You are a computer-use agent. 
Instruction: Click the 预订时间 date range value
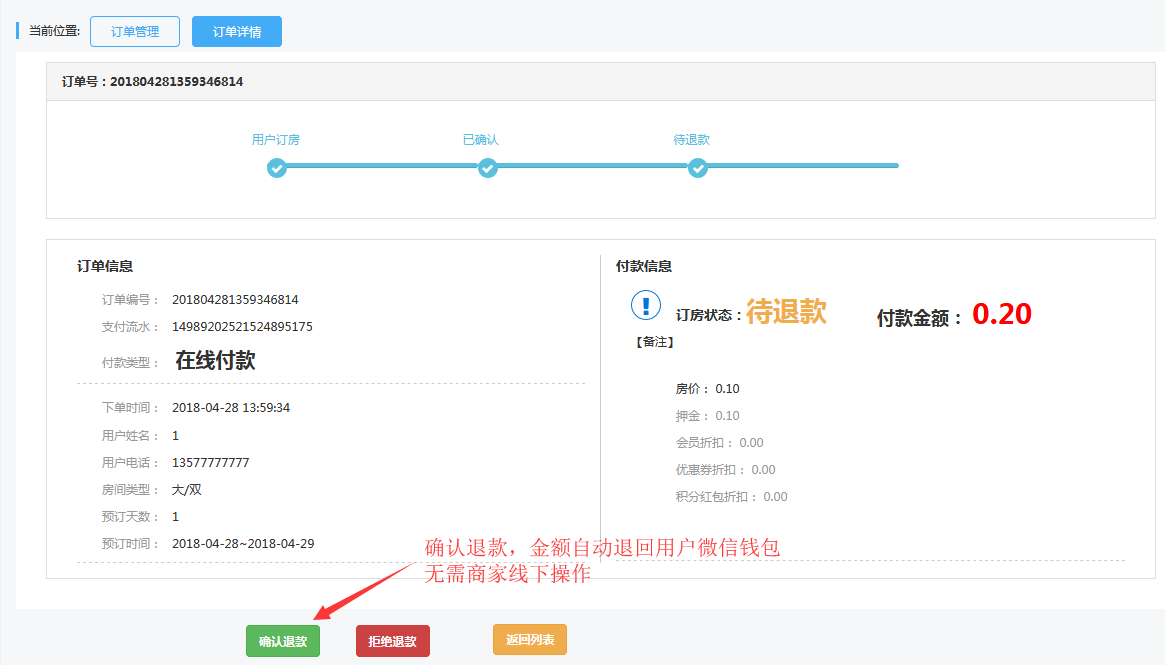click(243, 544)
